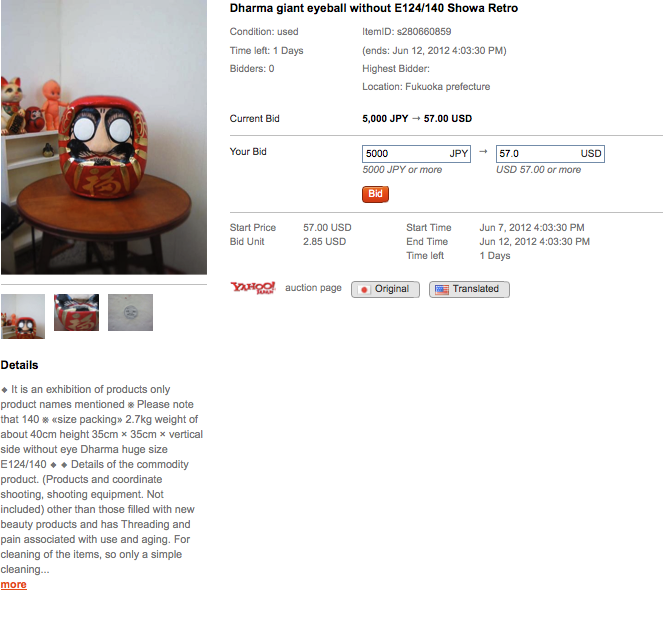Click the Yahoo Japan logo
Screen dimensions: 671x620
[253, 288]
